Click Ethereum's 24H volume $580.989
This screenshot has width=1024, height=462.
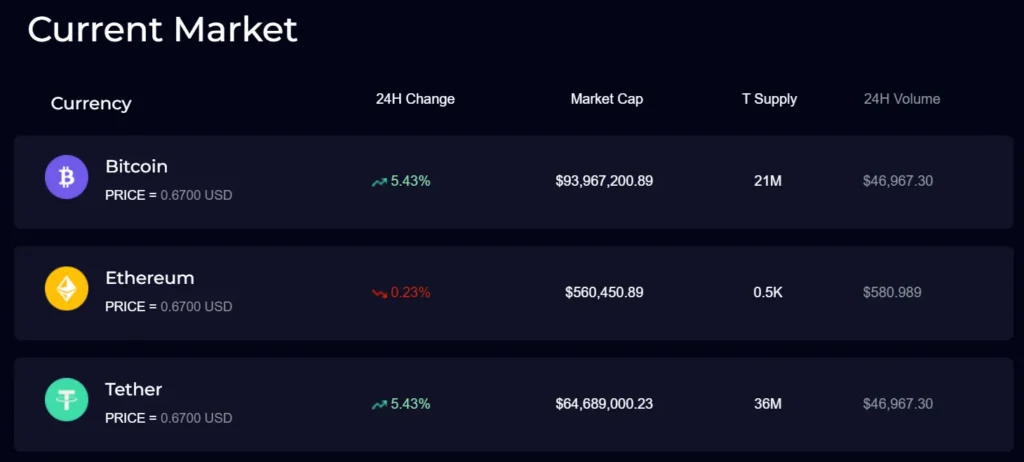tap(892, 293)
